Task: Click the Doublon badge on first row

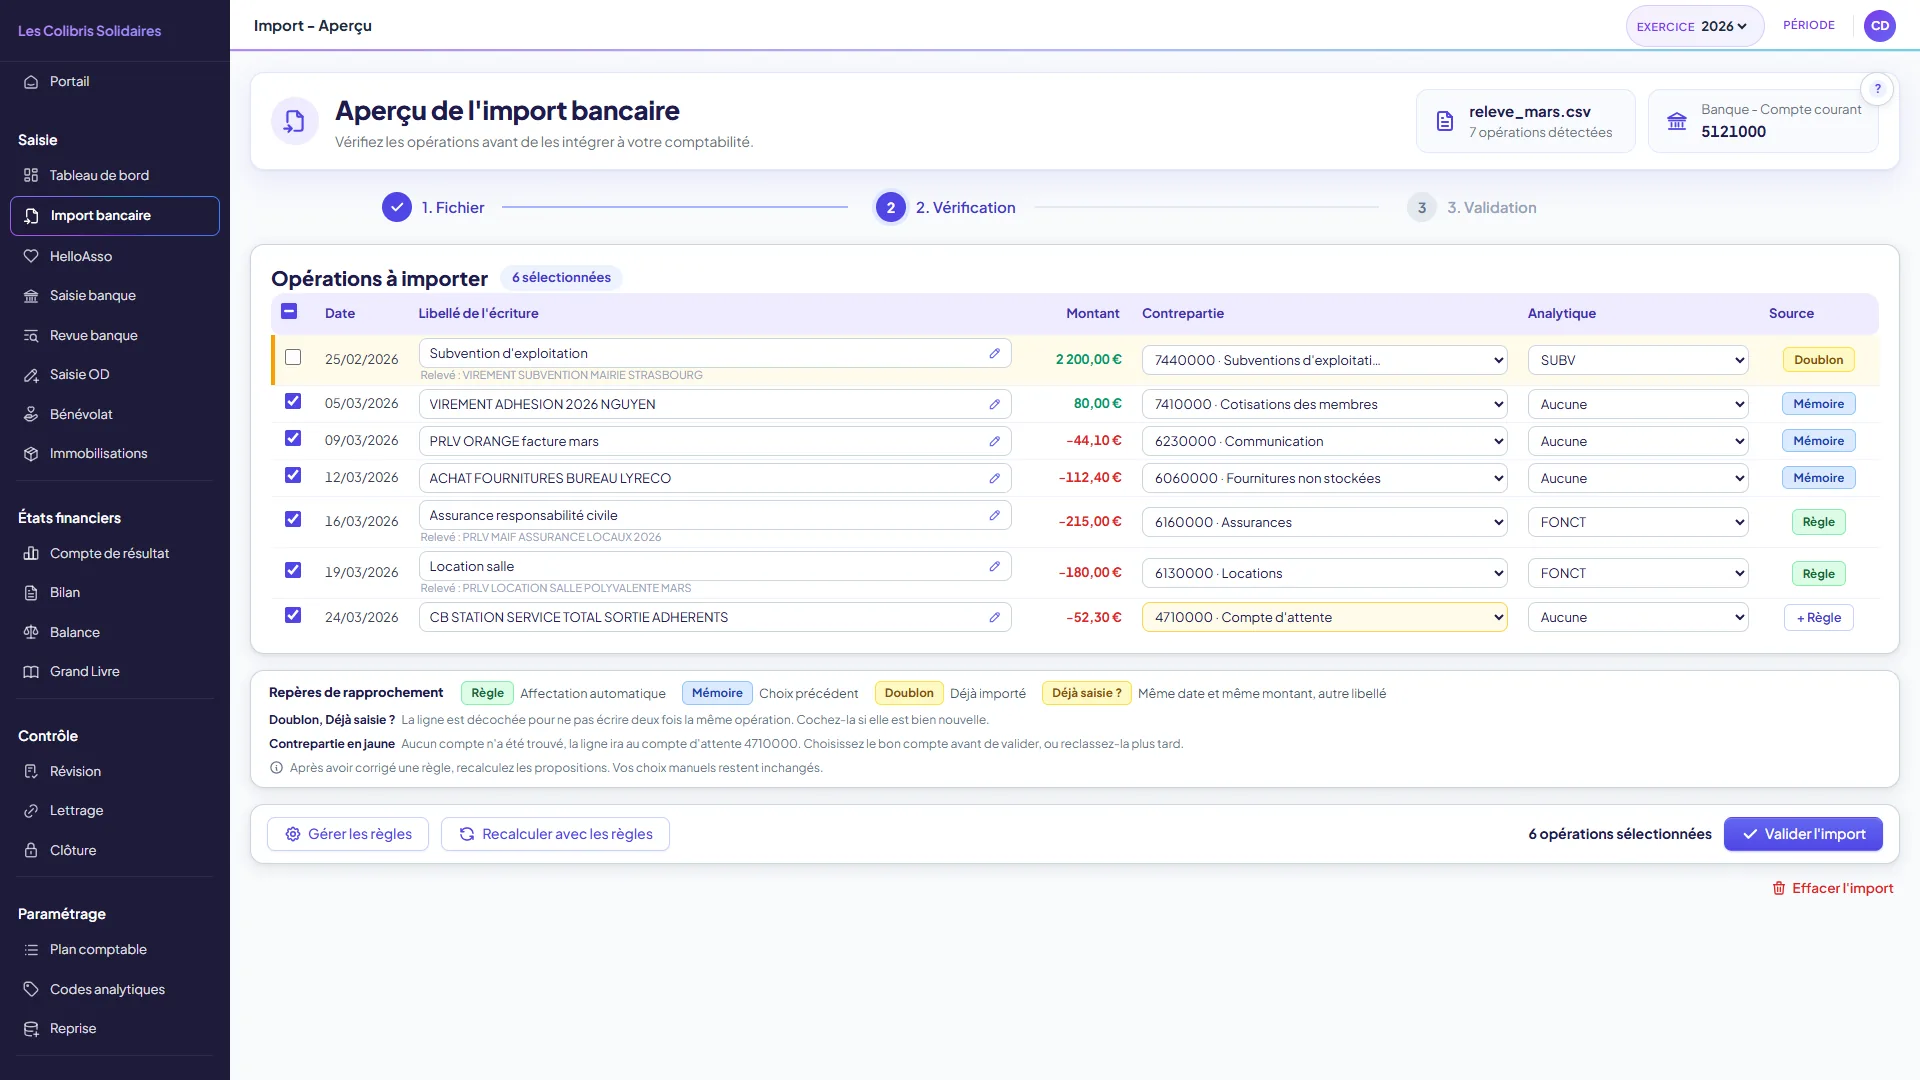Action: coord(1818,360)
